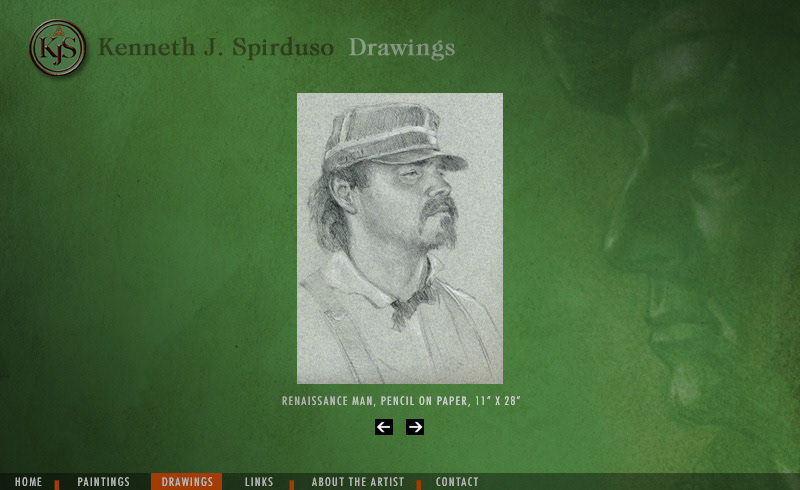Viewport: 800px width, 490px height.
Task: Open the Contact page
Action: (x=457, y=482)
